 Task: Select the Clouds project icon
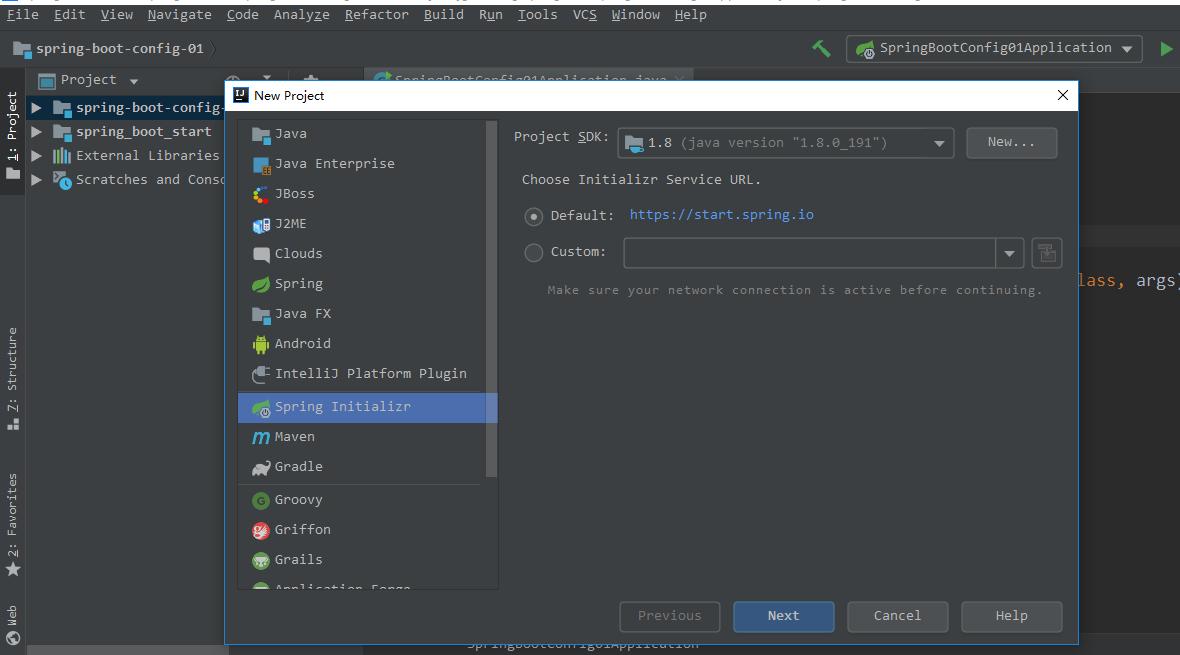pyautogui.click(x=260, y=254)
